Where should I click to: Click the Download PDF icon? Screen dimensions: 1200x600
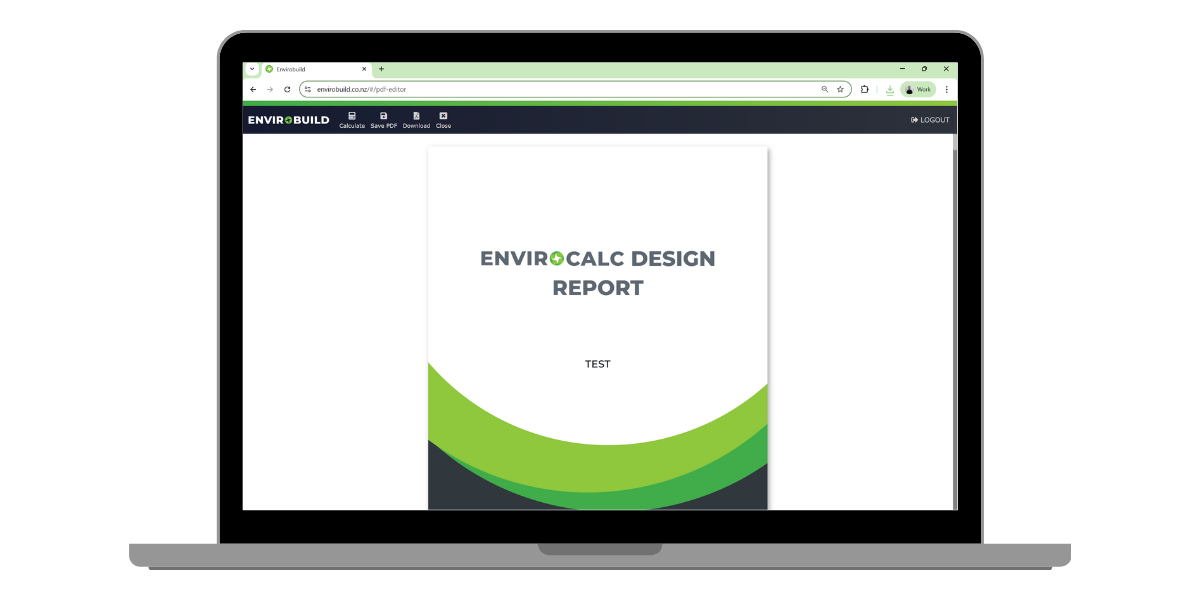click(x=416, y=120)
